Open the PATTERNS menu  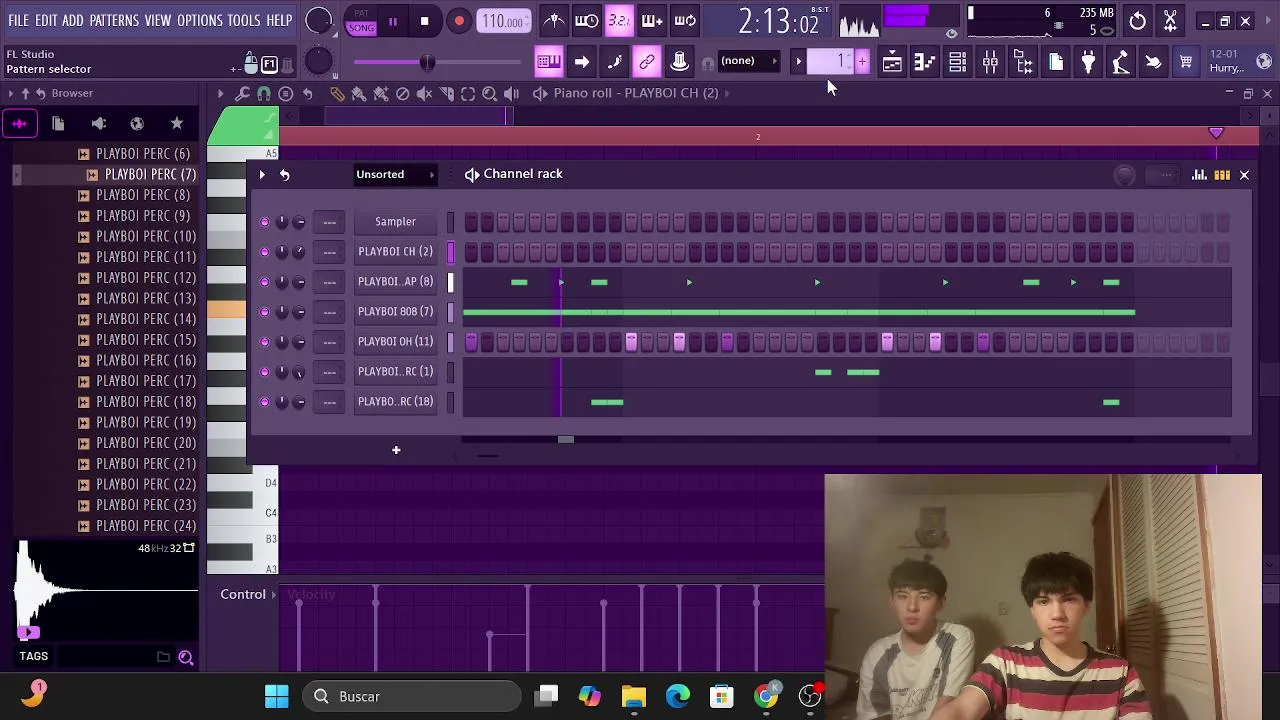click(114, 20)
